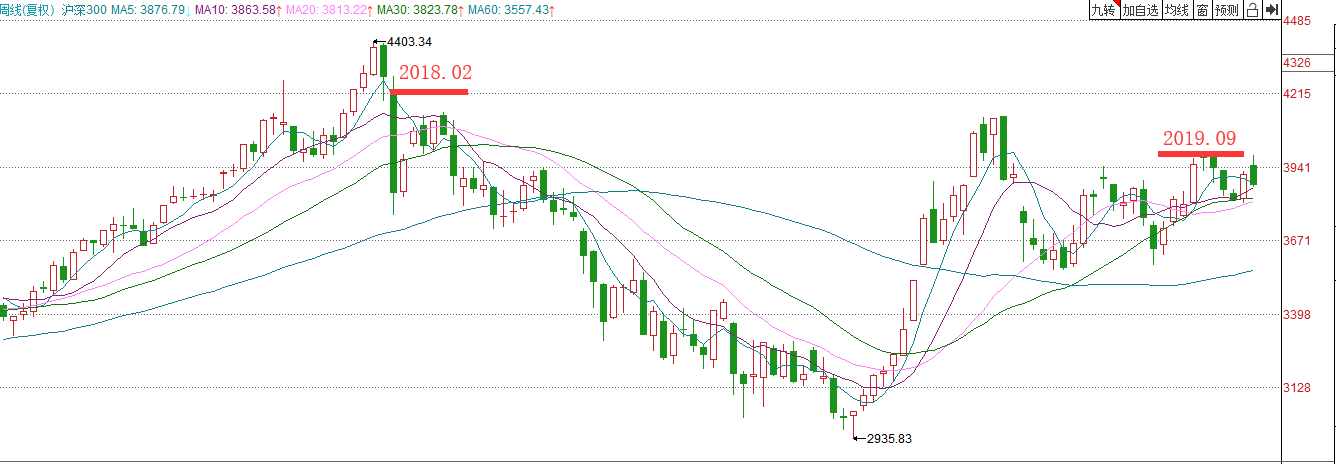Image resolution: width=1336 pixels, height=464 pixels.
Task: Open the 九转 indicator button
Action: pos(1103,10)
